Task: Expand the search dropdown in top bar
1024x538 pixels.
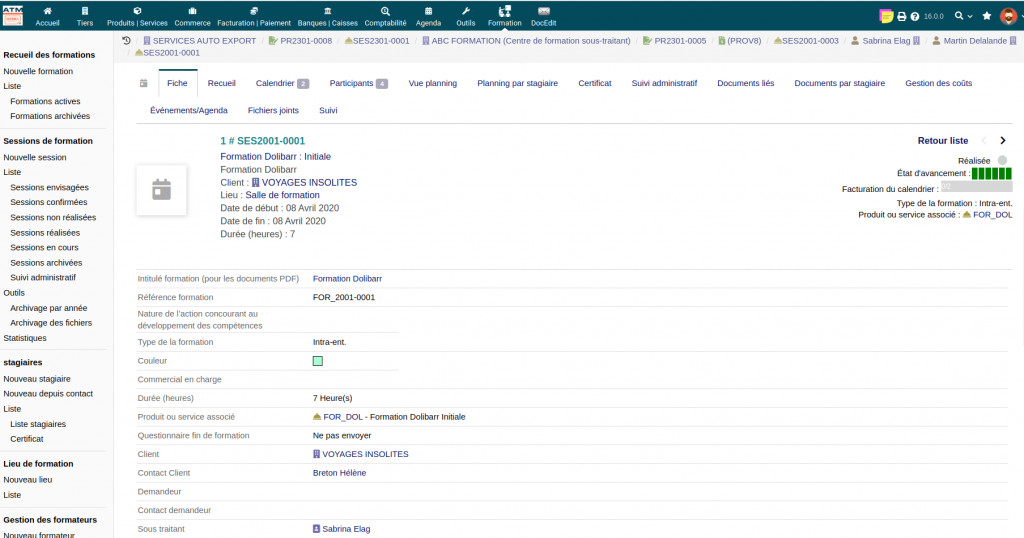Action: pyautogui.click(x=963, y=16)
